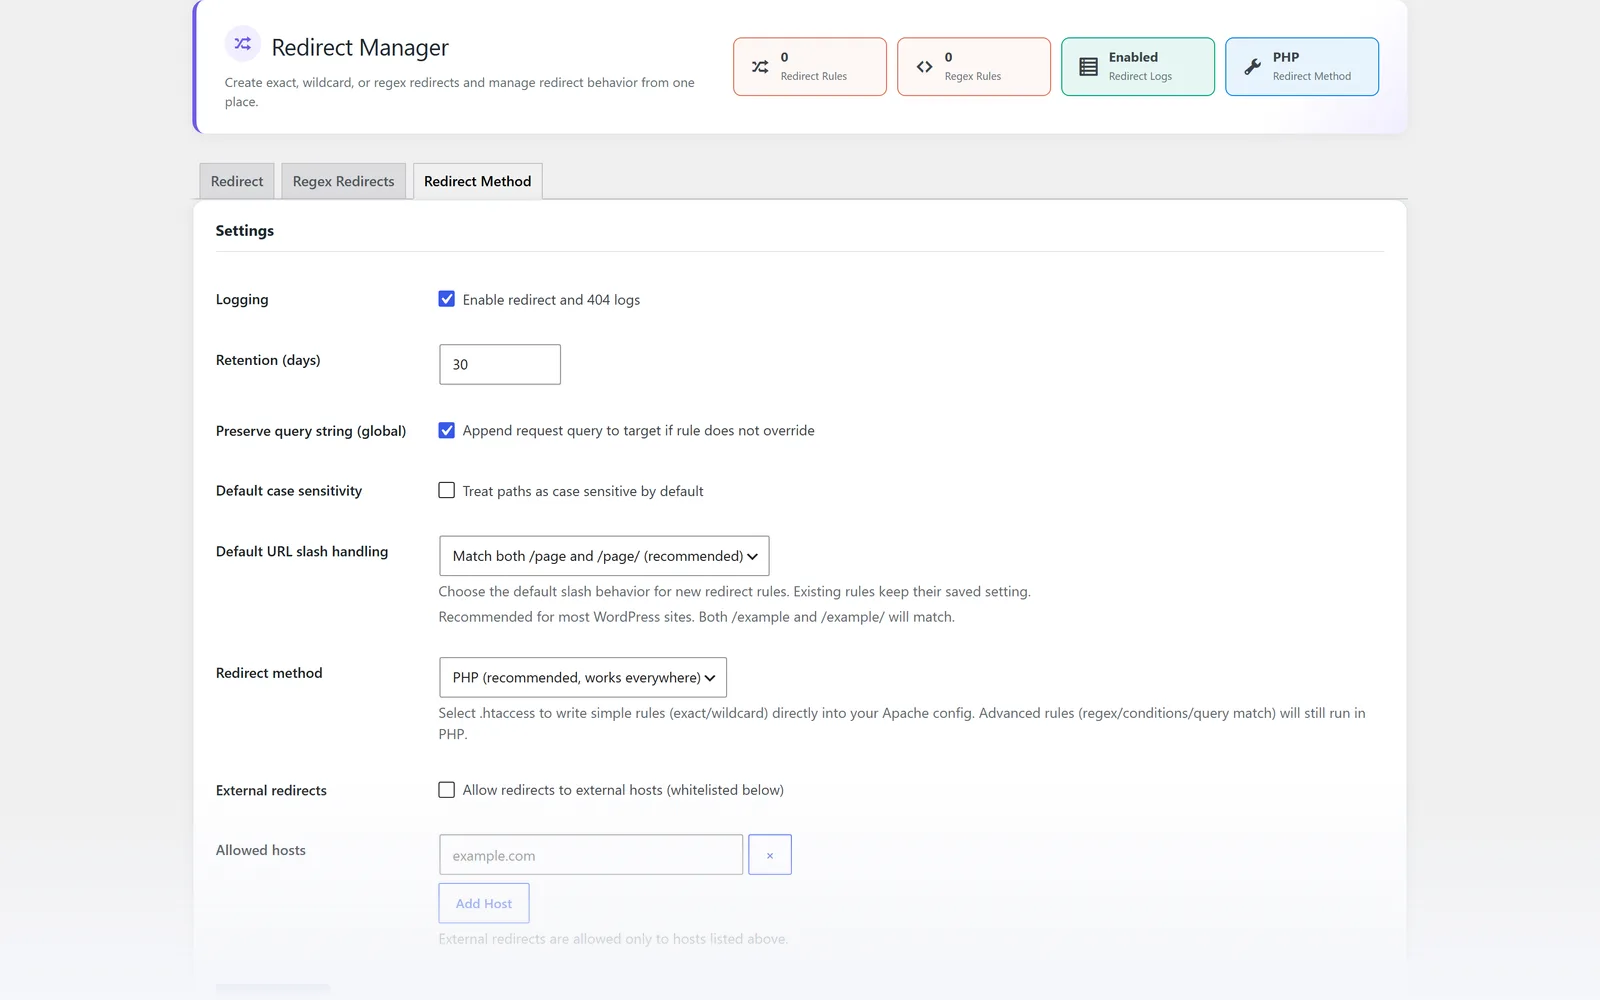
Task: Click the shuffle icon in Redirect Rules card
Action: [x=760, y=67]
